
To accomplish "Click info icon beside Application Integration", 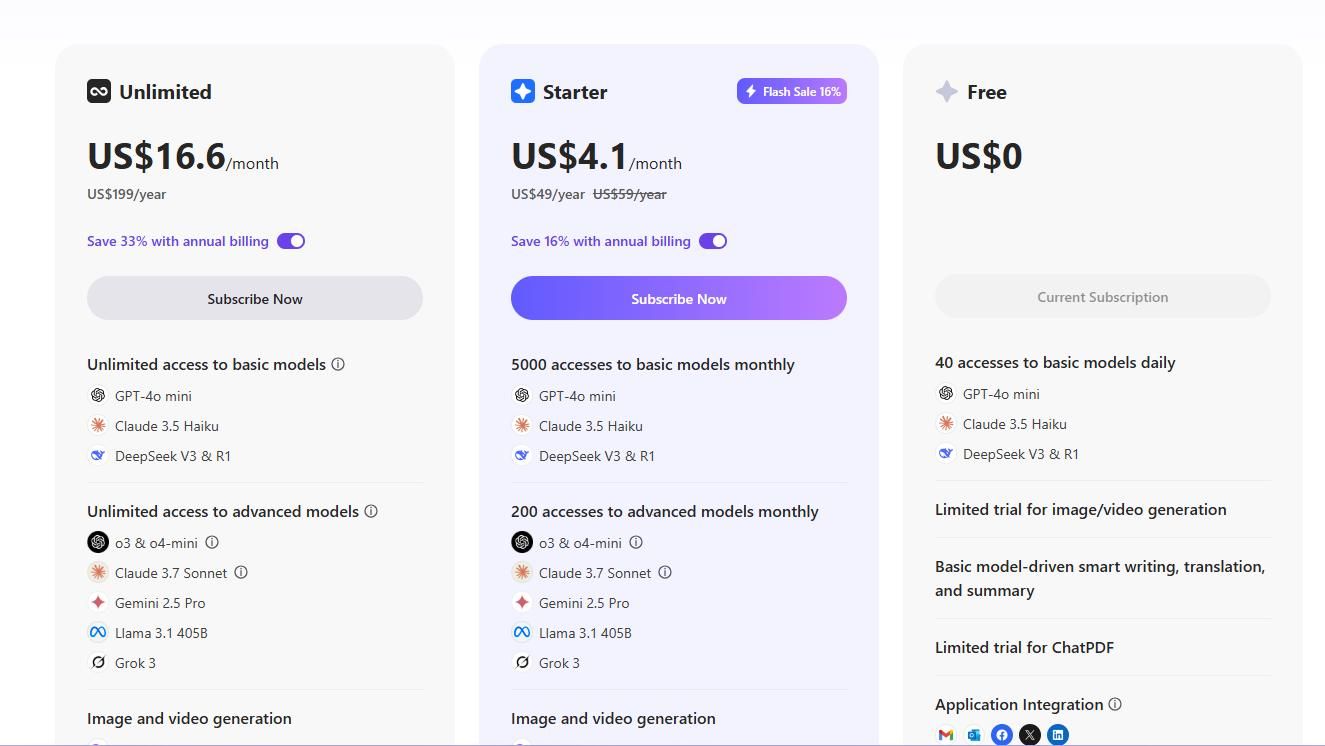I will 1115,704.
